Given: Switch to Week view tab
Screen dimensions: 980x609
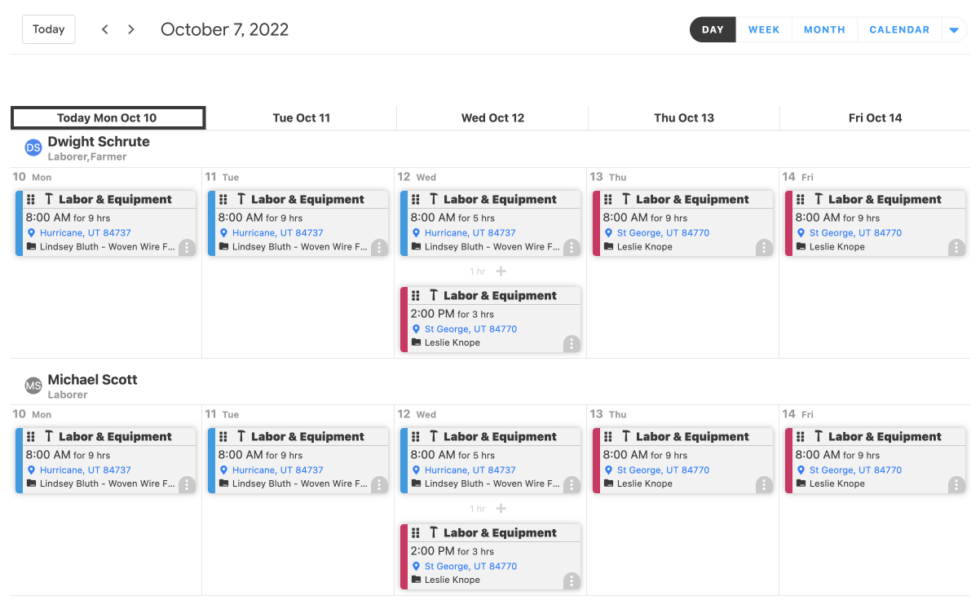Looking at the screenshot, I should [764, 30].
